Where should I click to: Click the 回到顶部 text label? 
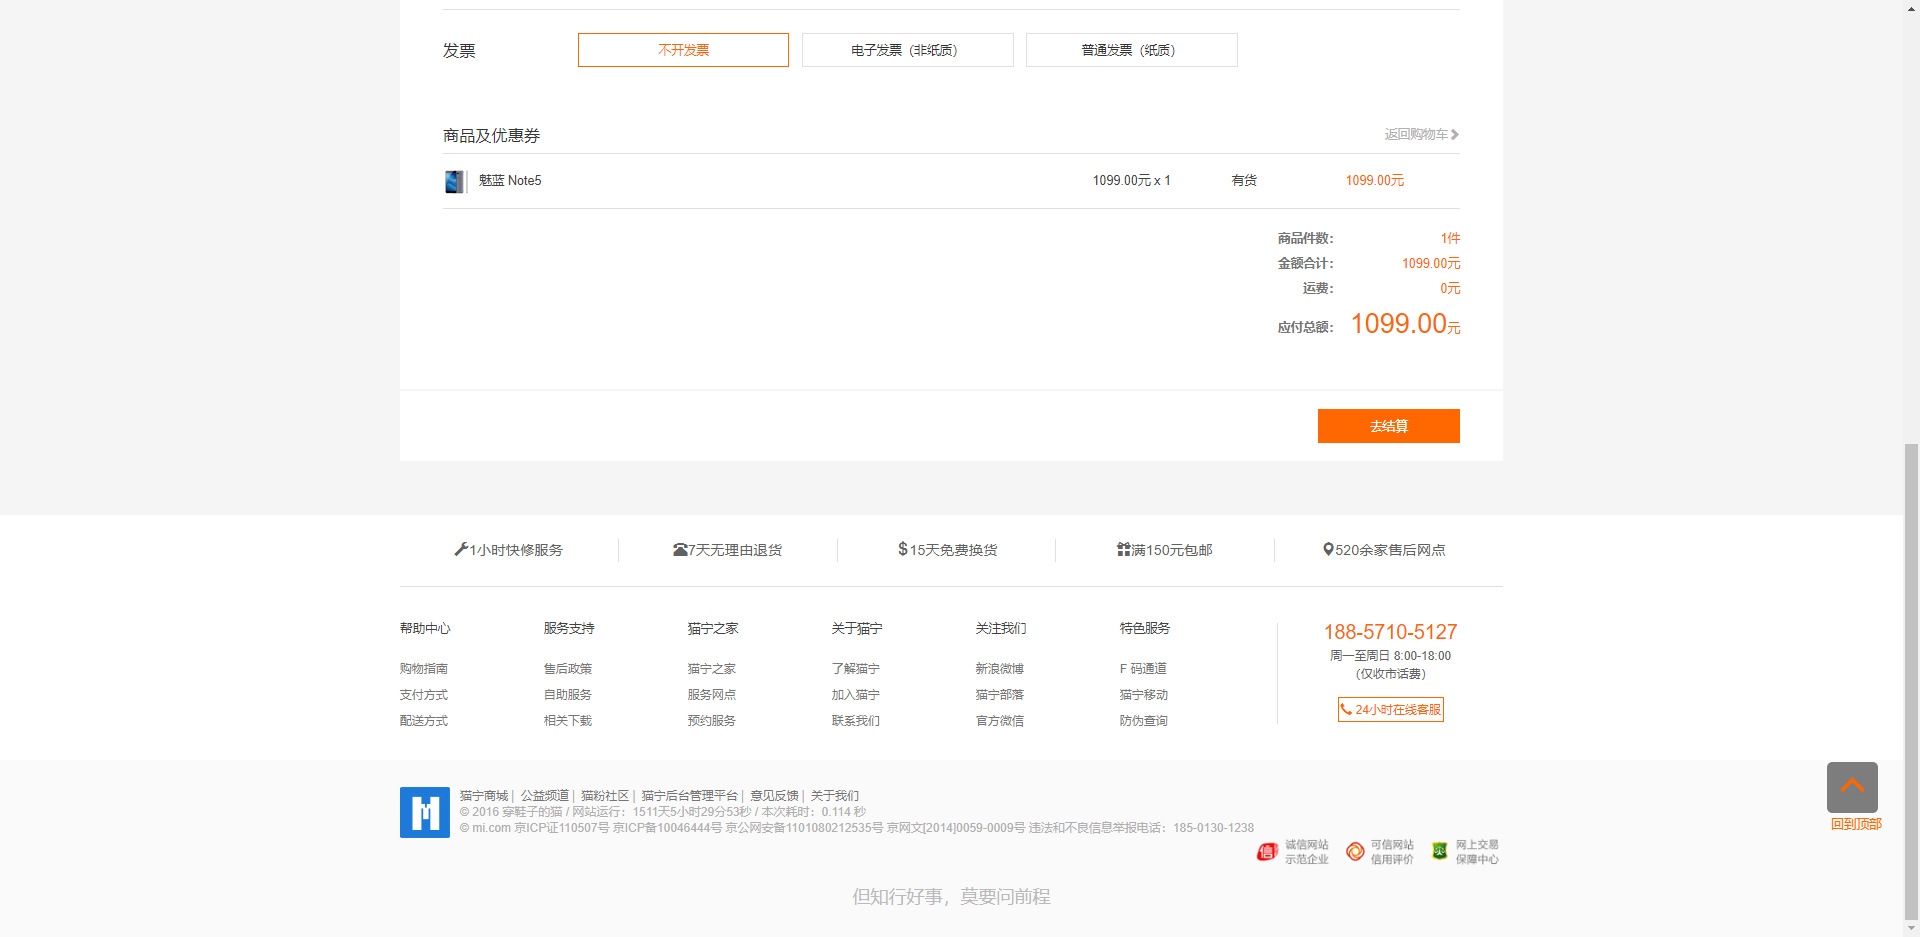coord(1856,824)
